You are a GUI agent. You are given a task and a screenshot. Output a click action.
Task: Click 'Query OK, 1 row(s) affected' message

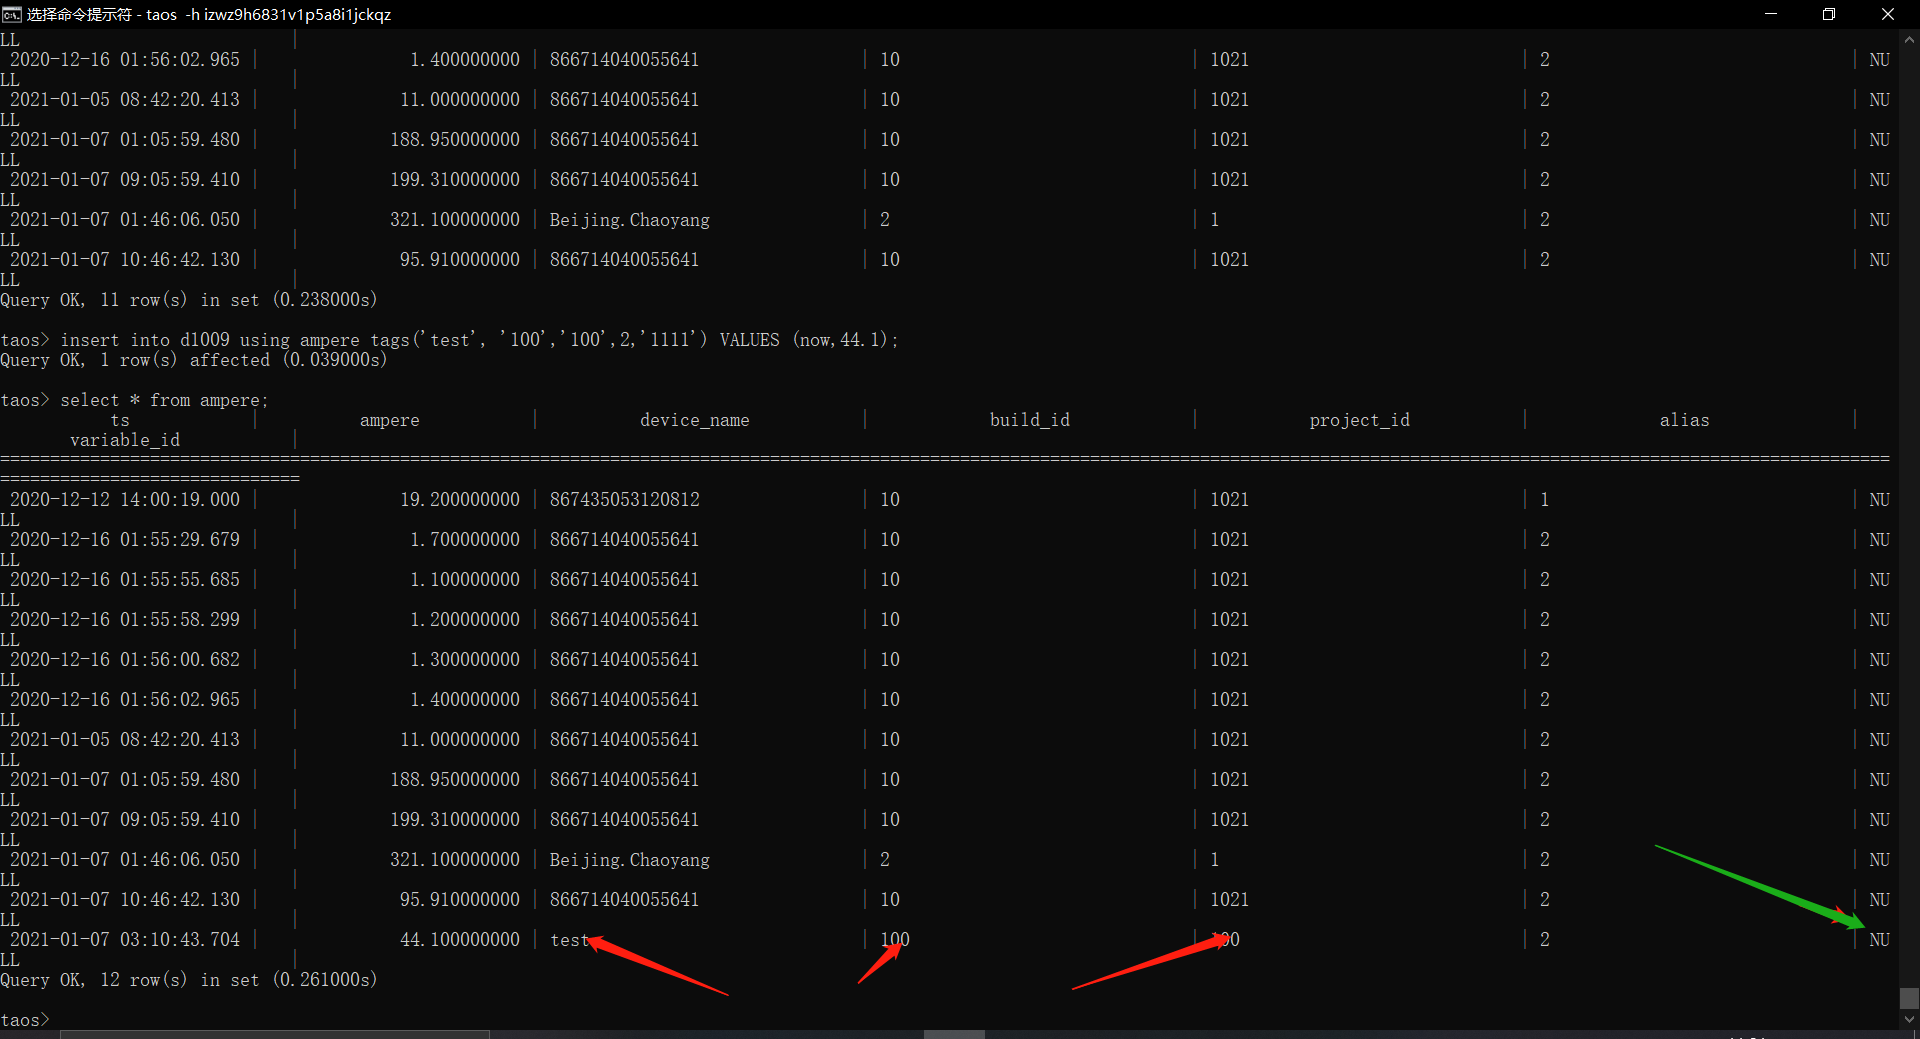coord(193,360)
